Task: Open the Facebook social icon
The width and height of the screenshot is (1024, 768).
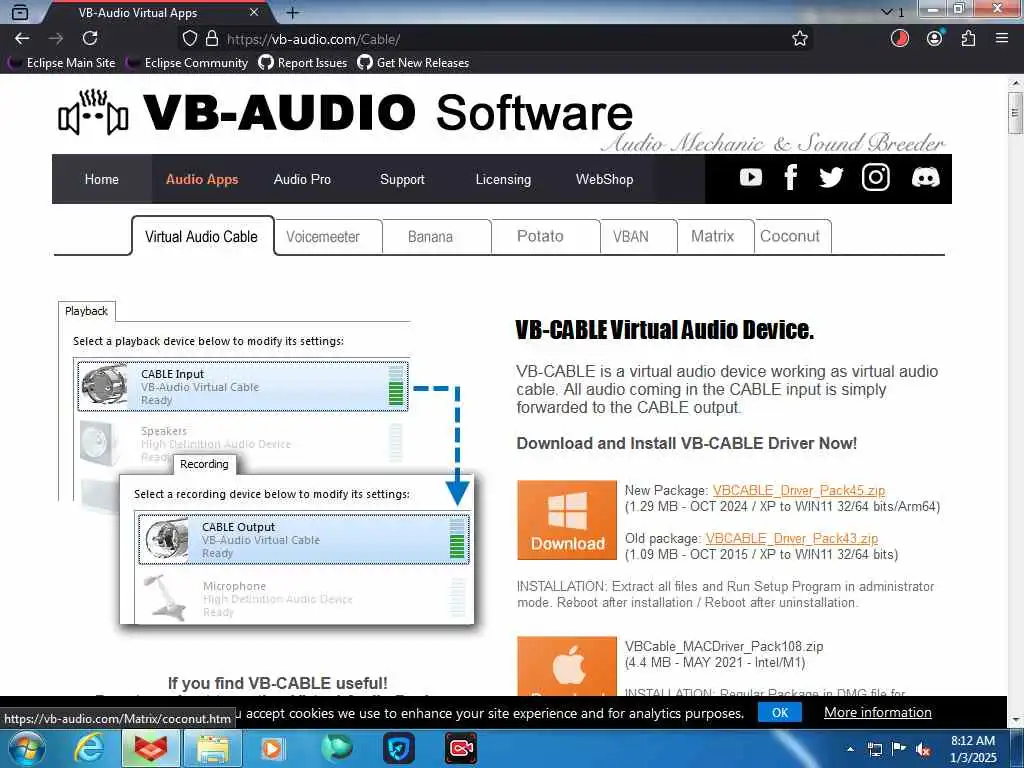Action: [x=790, y=178]
